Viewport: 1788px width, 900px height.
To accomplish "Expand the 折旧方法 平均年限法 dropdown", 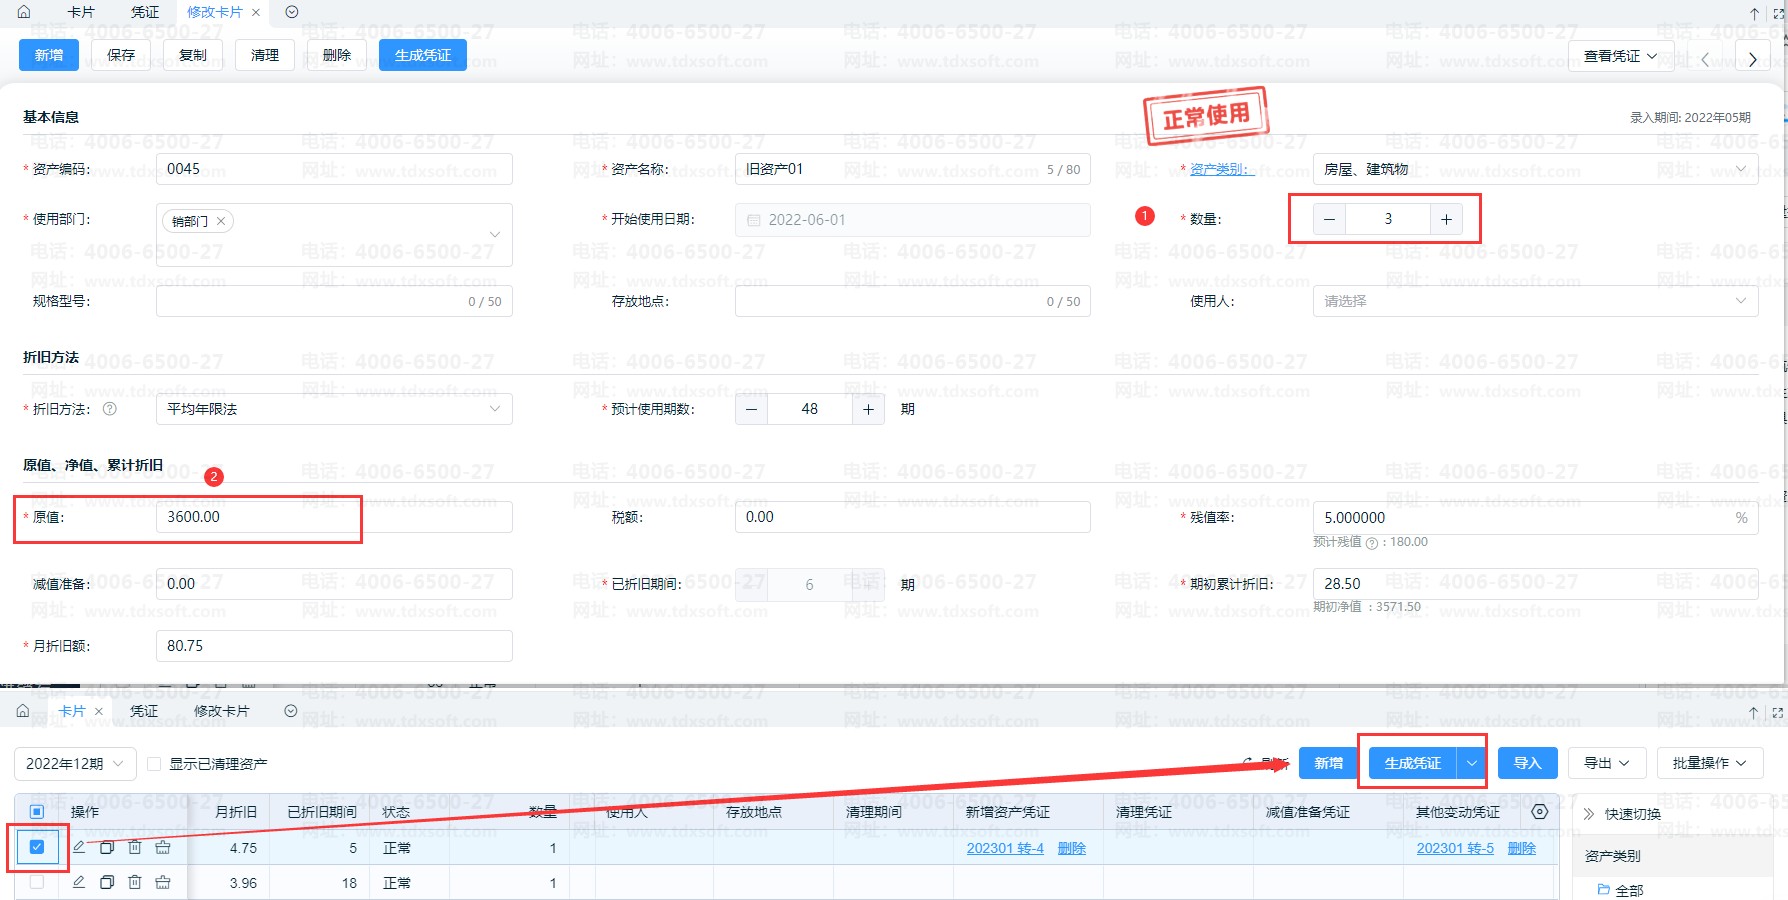I will [334, 409].
